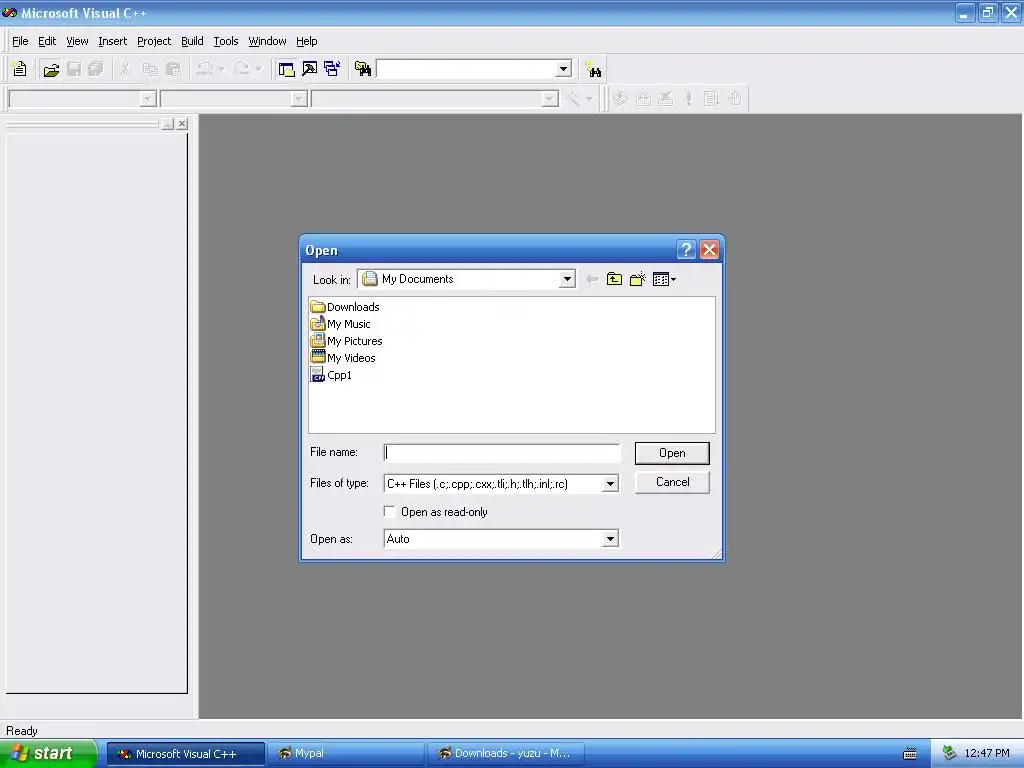The image size is (1024, 768).
Task: Click the Cancel button in dialog
Action: (x=672, y=482)
